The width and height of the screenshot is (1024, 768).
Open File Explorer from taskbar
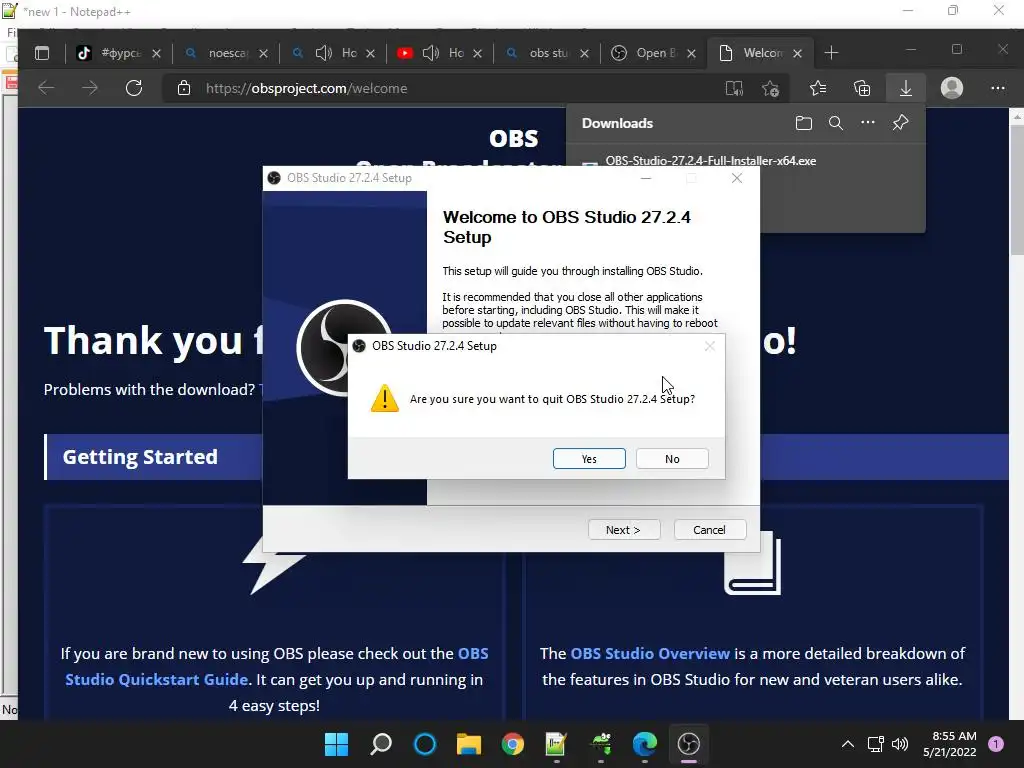point(469,744)
